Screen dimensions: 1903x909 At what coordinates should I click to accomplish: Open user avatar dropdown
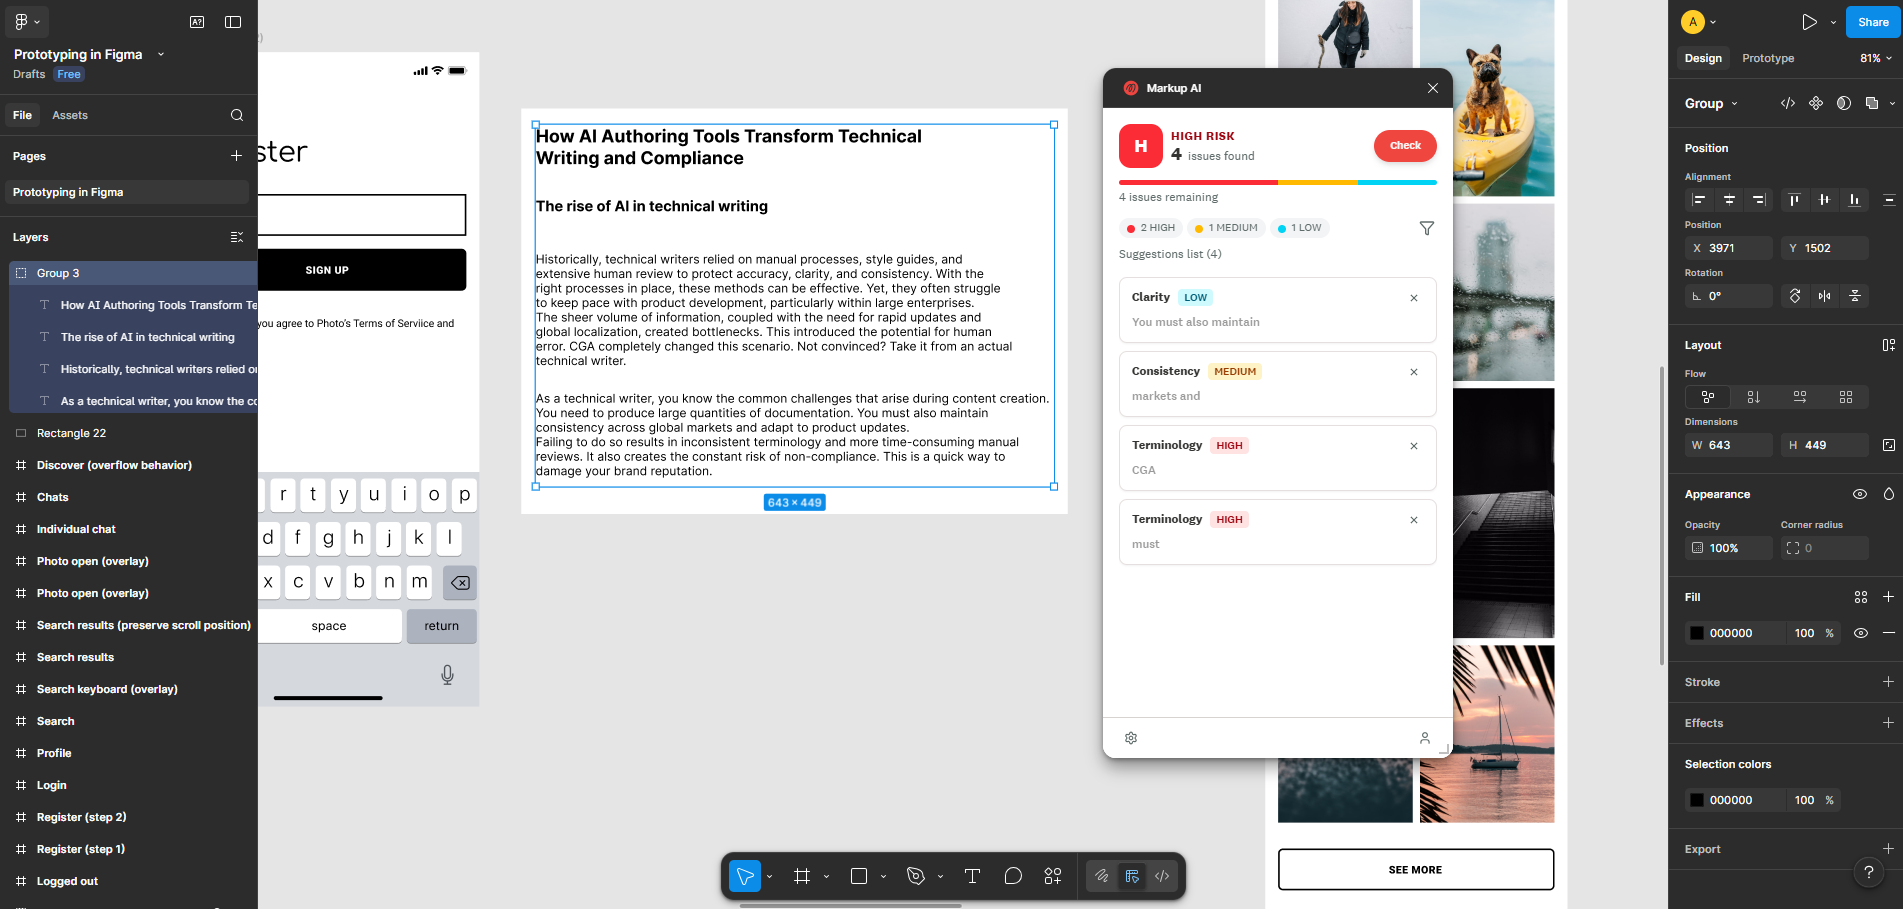1698,22
